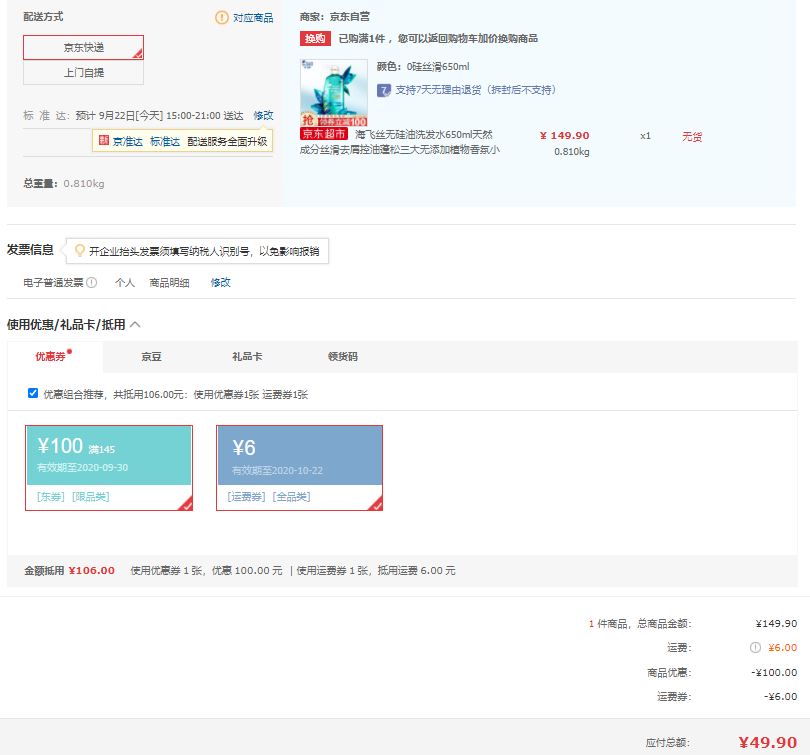Collapse the 使用优惠/礼品卡/抵用 section
Image resolution: width=810 pixels, height=755 pixels.
click(135, 325)
